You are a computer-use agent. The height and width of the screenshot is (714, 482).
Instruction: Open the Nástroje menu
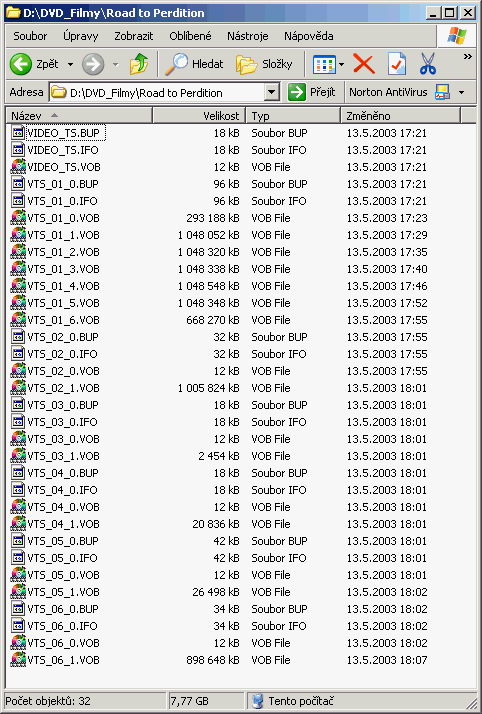(248, 36)
